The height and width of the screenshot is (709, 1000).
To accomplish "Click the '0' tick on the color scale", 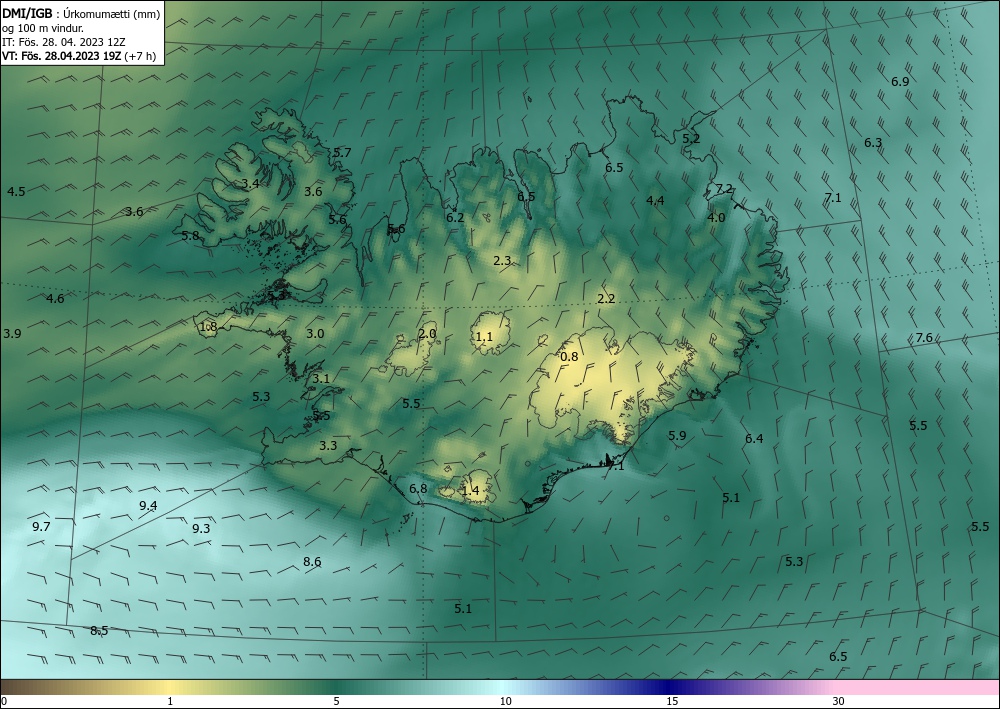I will (x=4, y=701).
